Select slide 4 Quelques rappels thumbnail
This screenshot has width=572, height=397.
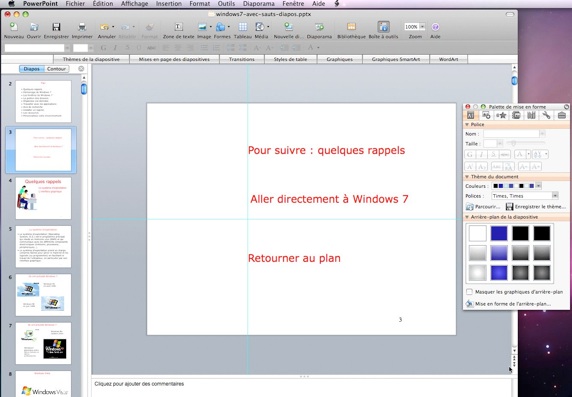(43, 198)
